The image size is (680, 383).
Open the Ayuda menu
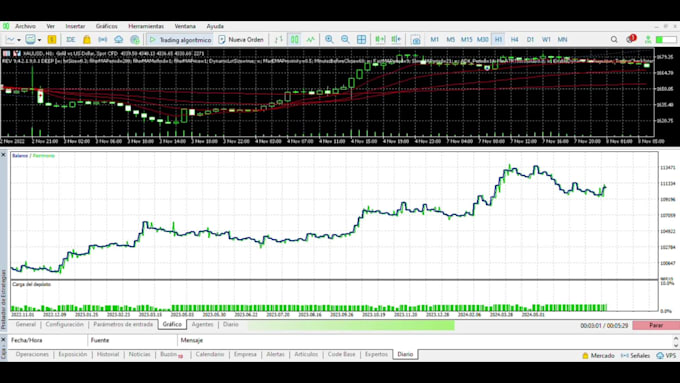point(215,26)
